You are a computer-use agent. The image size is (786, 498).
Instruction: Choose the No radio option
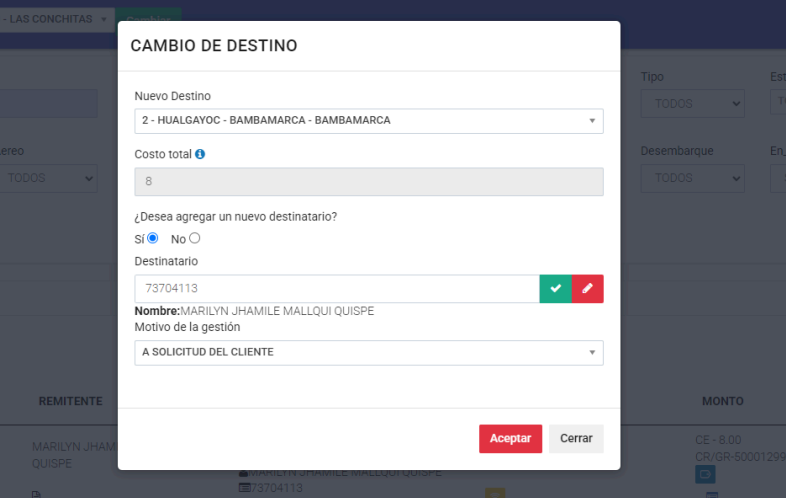[x=194, y=238]
